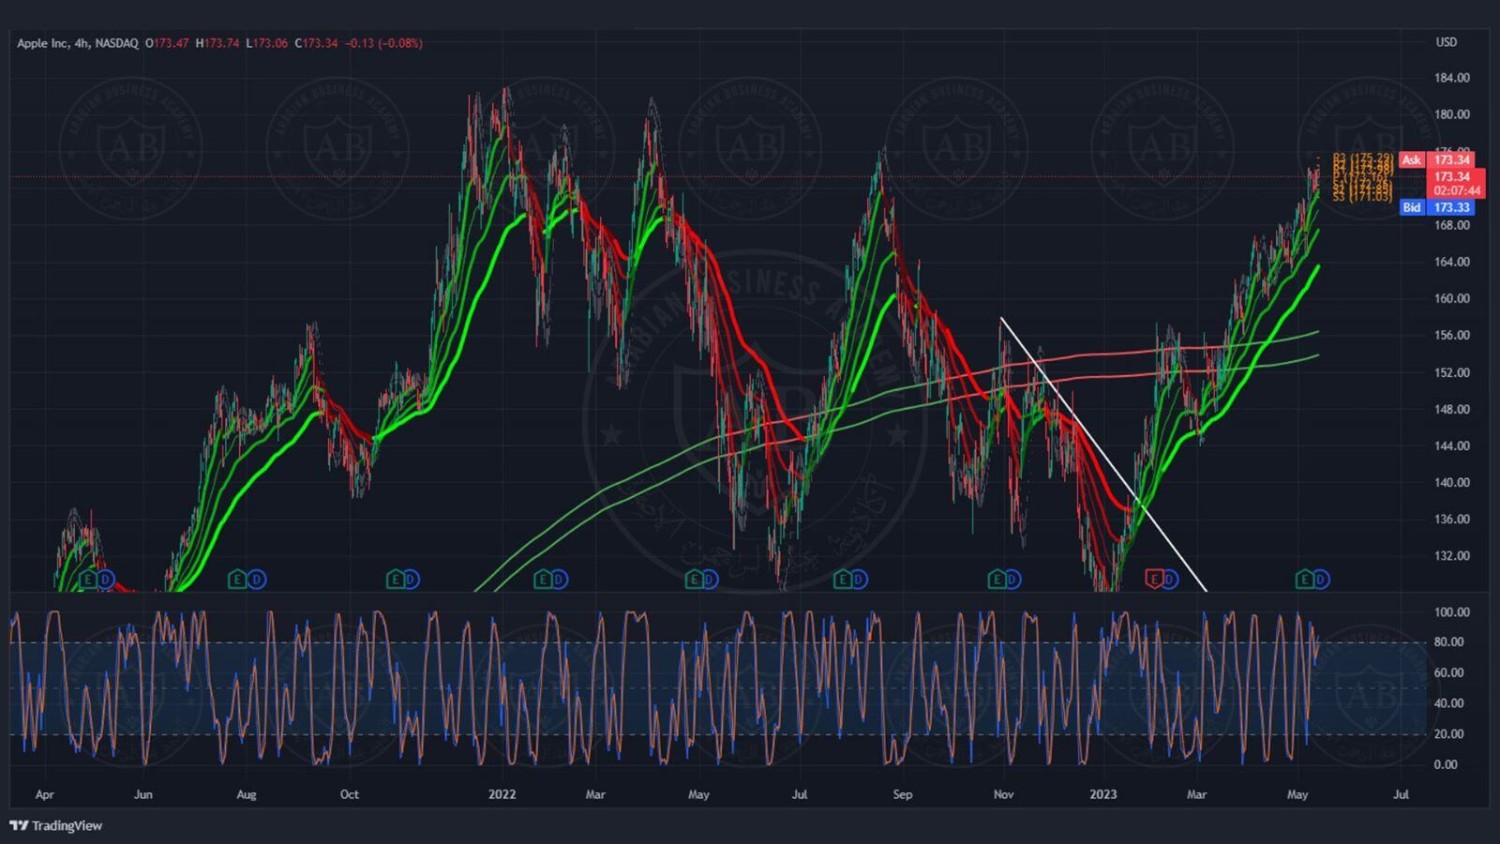Click the S3 (171.03) pivot label

(x=1362, y=197)
